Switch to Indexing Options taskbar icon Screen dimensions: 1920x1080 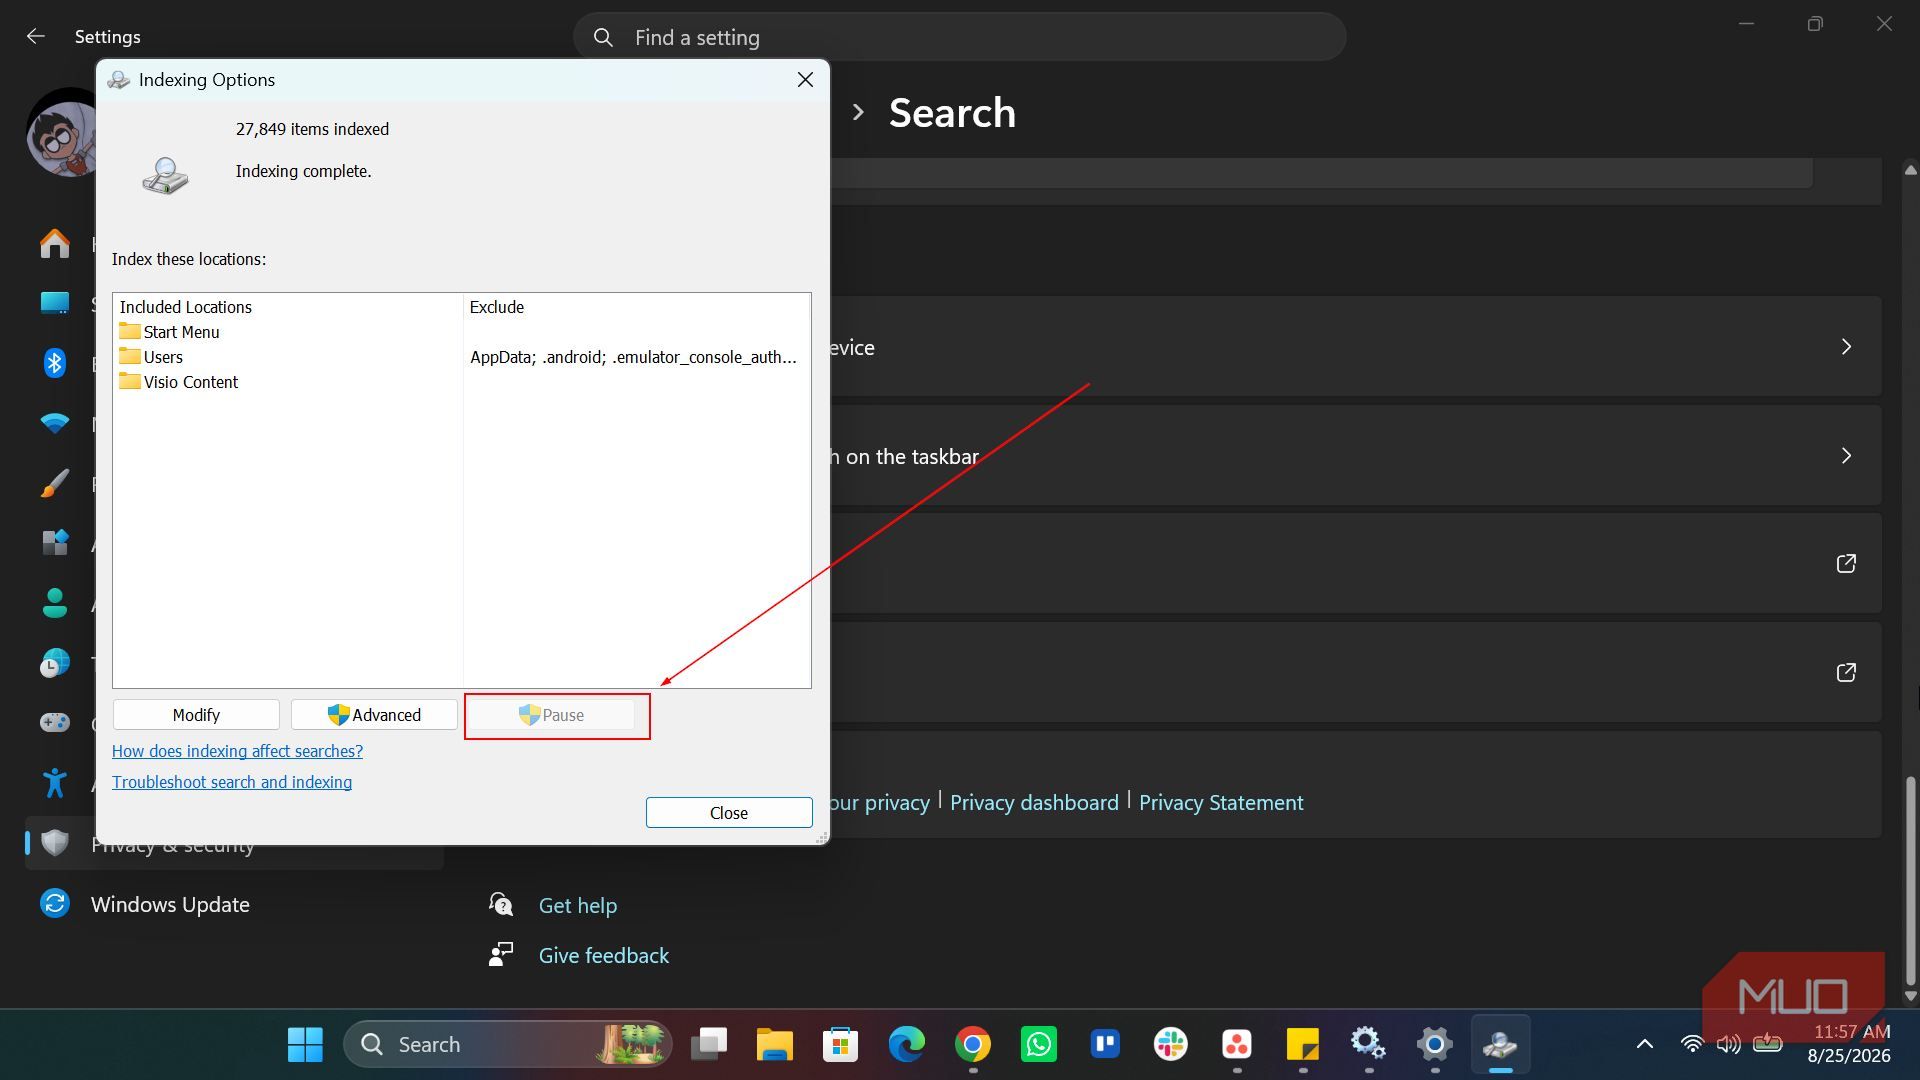click(x=1500, y=1045)
